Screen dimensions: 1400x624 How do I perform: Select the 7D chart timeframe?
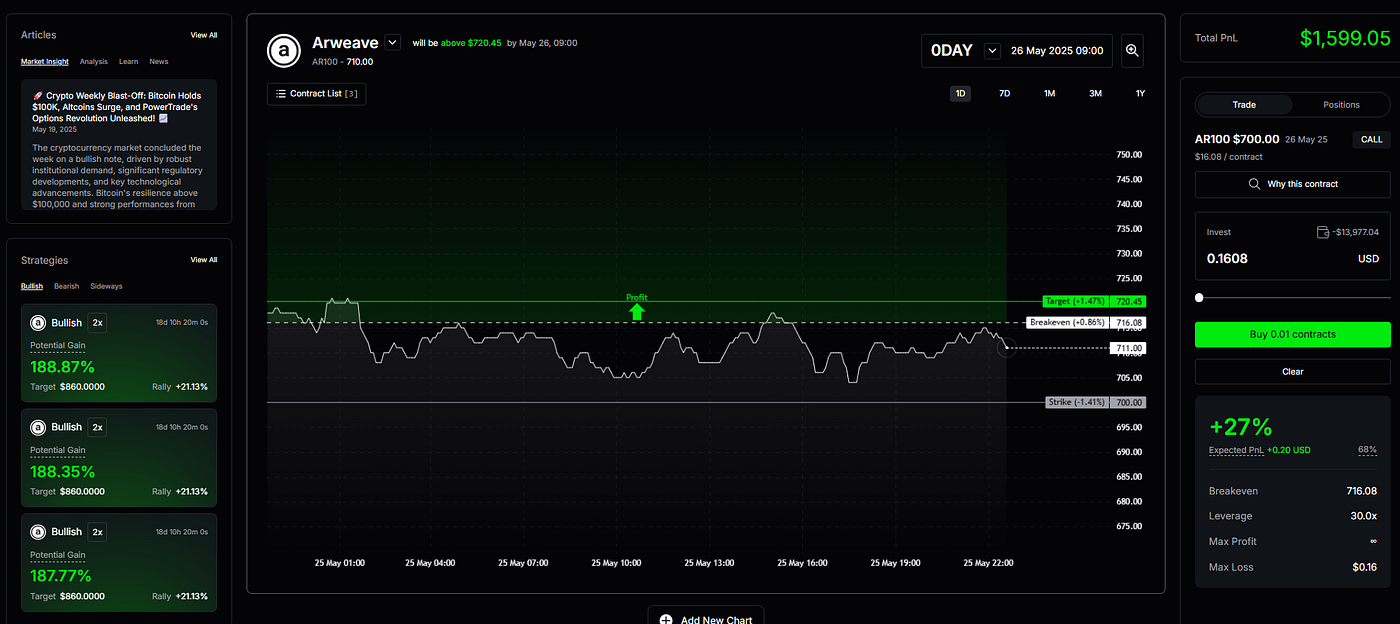click(1005, 93)
